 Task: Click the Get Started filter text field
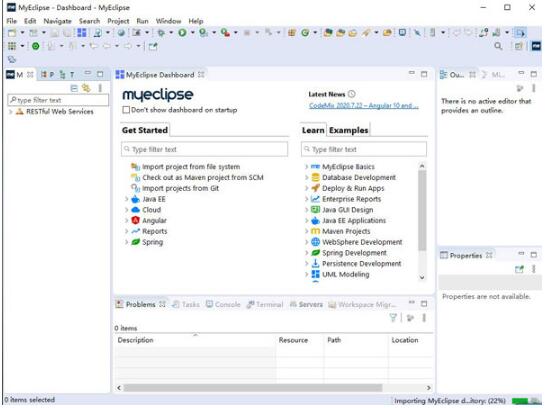point(205,149)
